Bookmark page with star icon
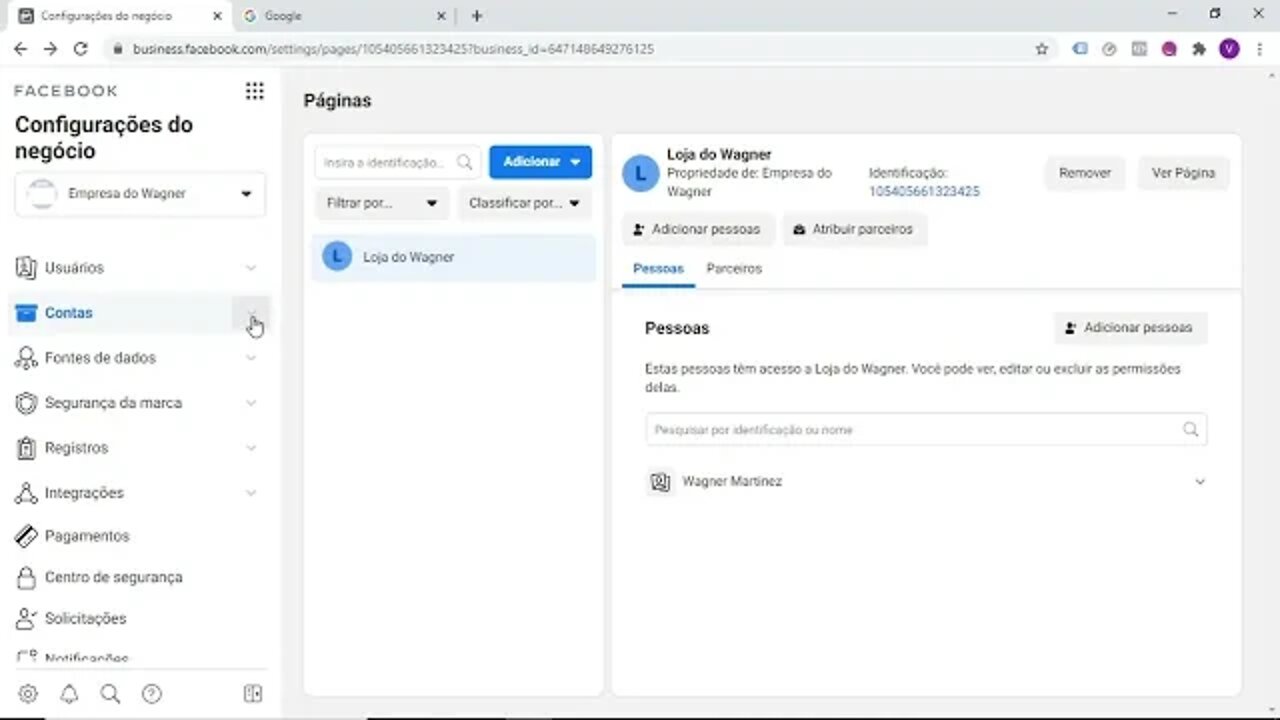The width and height of the screenshot is (1280, 720). pos(1042,48)
